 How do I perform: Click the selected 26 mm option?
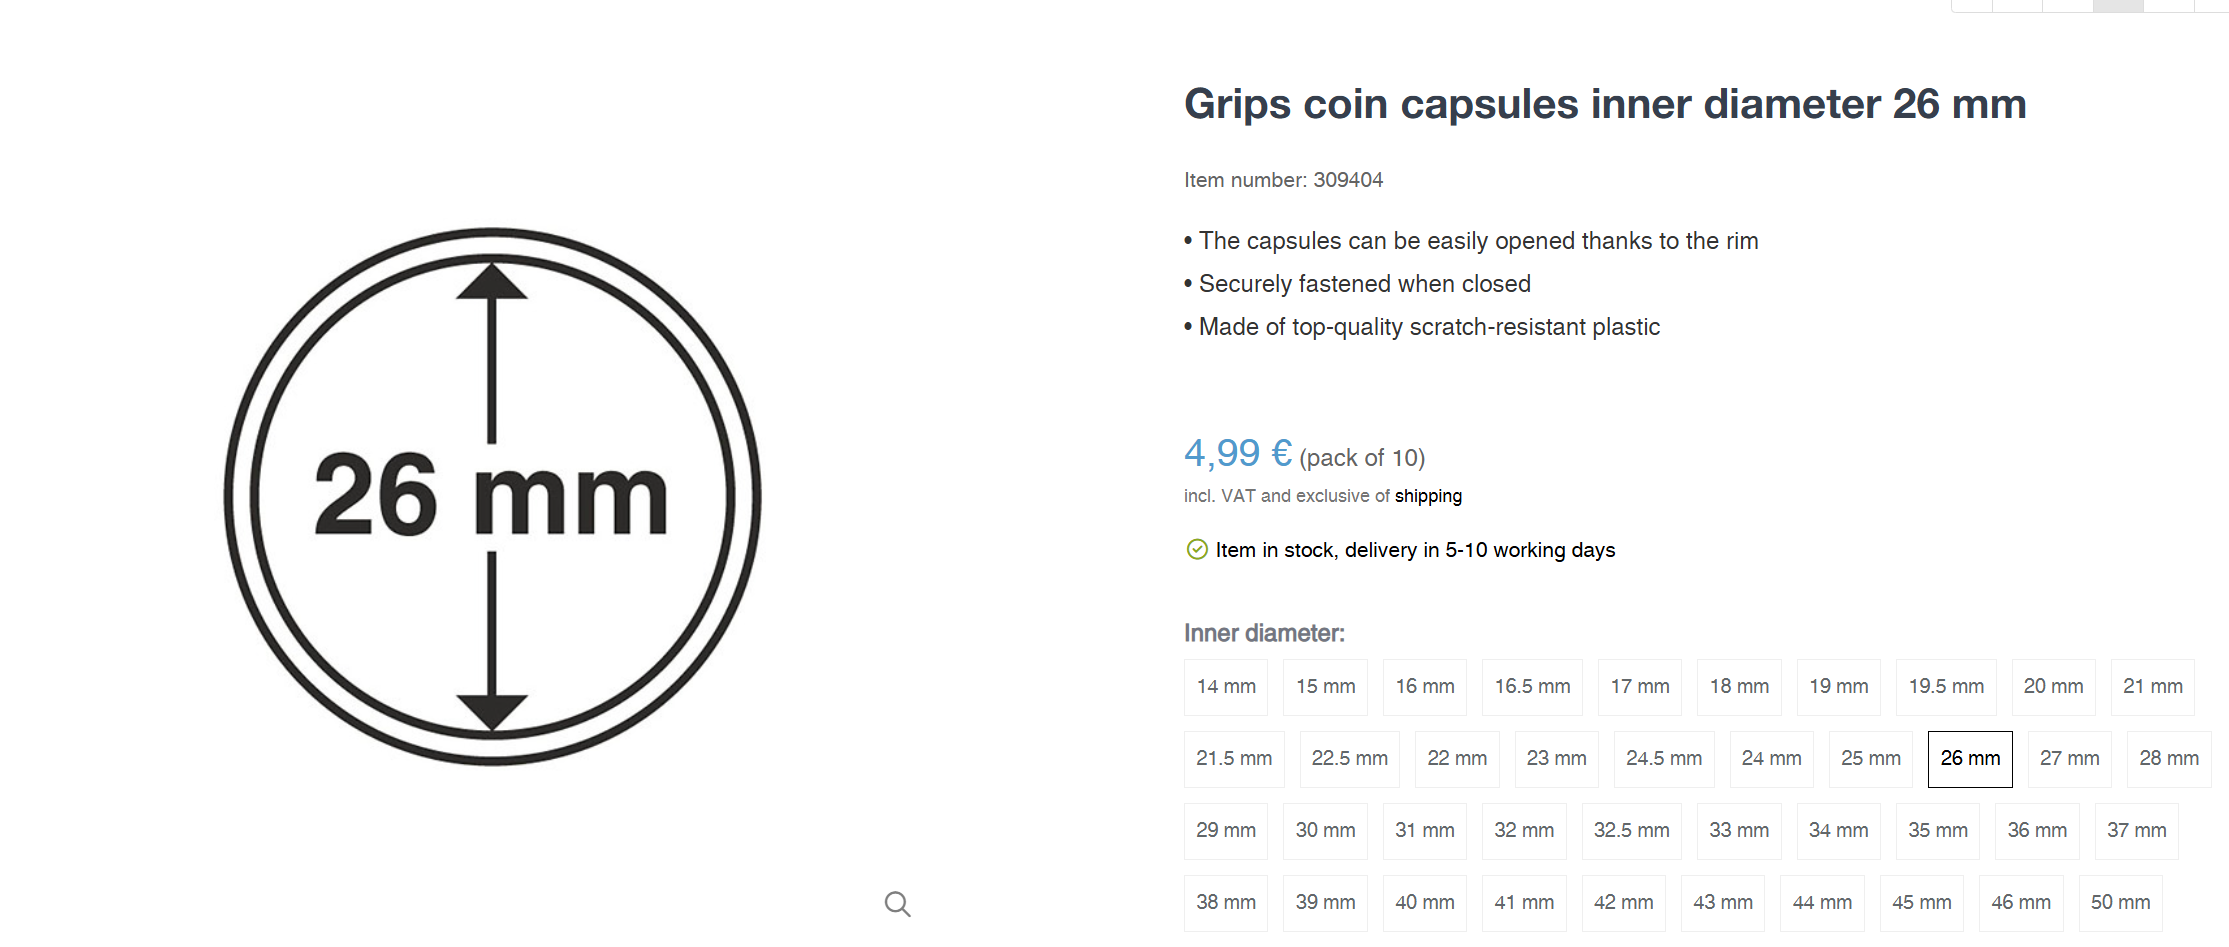click(1969, 759)
